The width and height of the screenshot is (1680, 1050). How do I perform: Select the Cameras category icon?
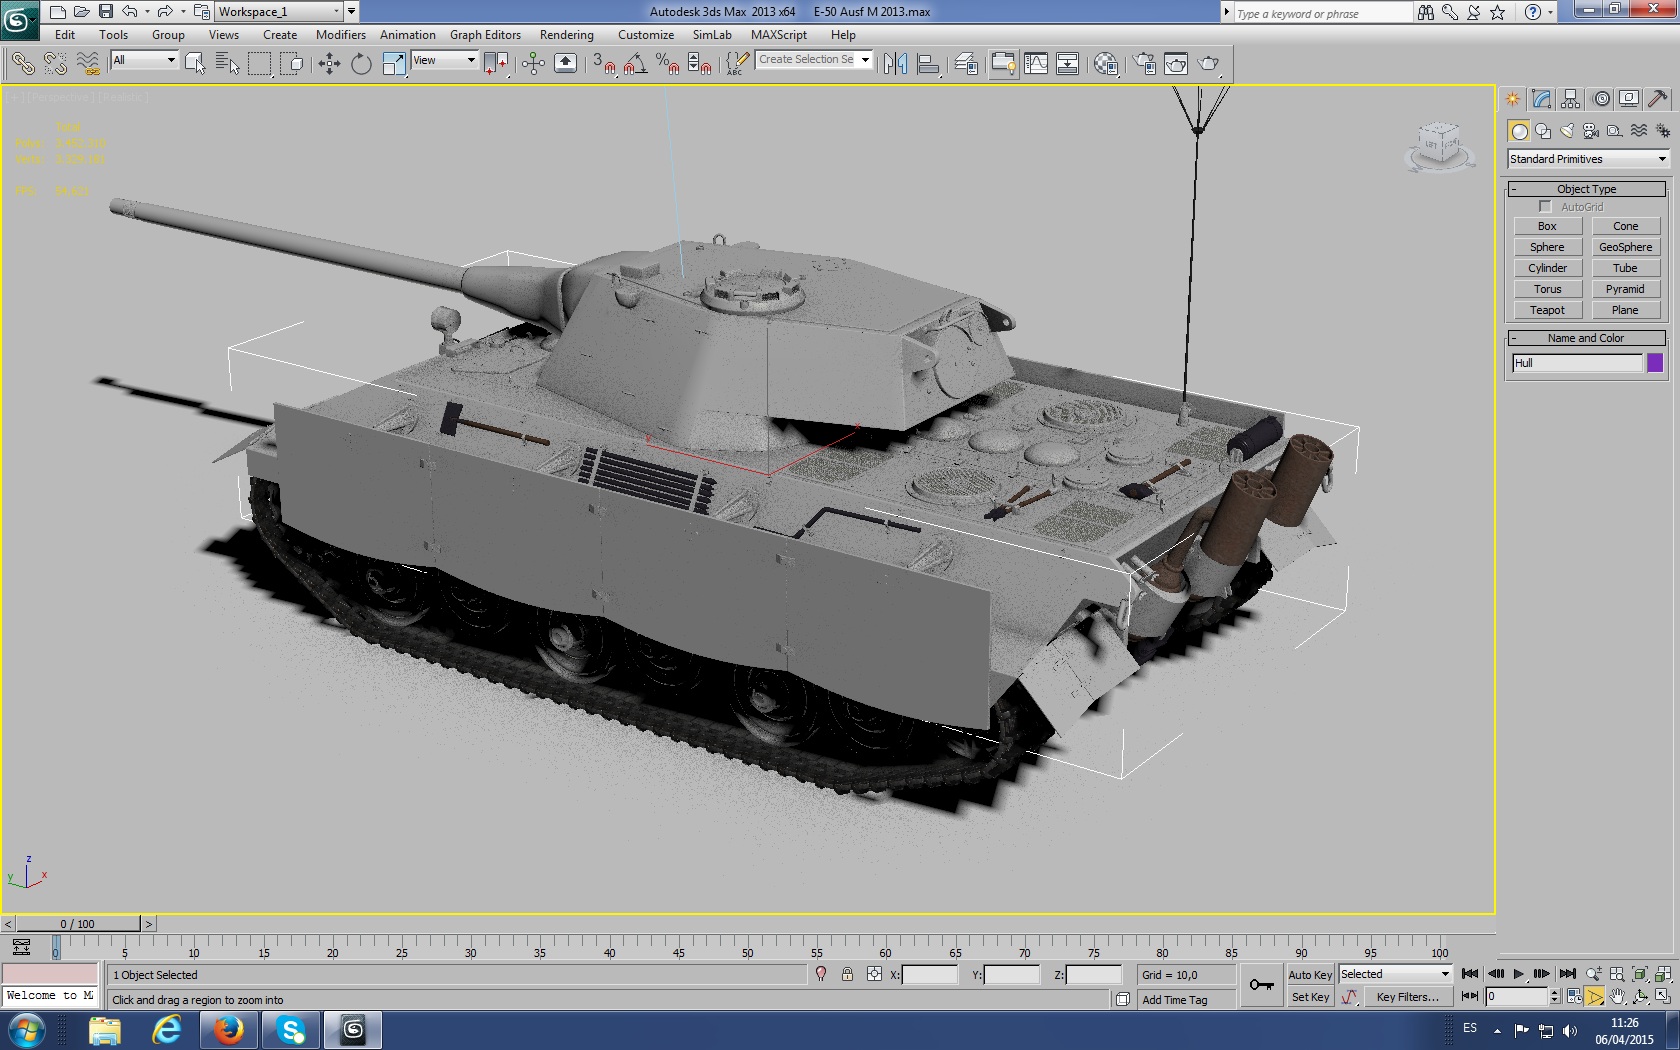click(1591, 131)
